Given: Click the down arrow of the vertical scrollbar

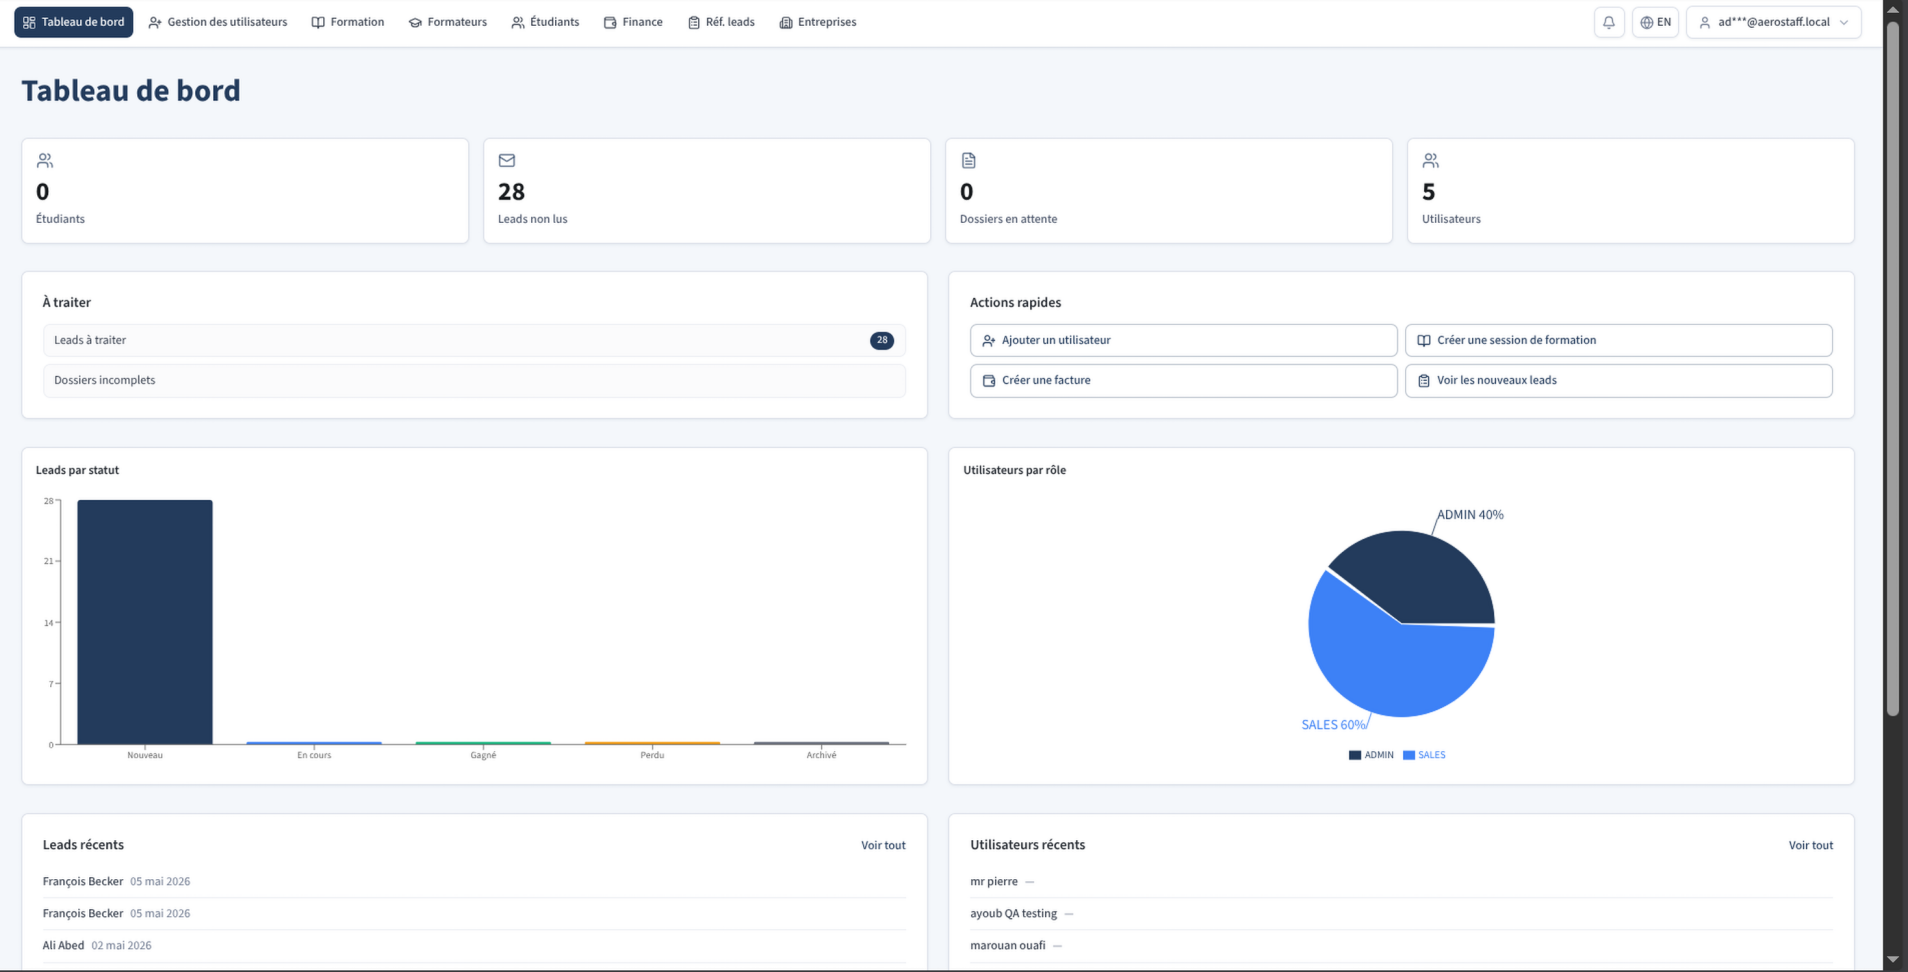Looking at the screenshot, I should [1892, 959].
